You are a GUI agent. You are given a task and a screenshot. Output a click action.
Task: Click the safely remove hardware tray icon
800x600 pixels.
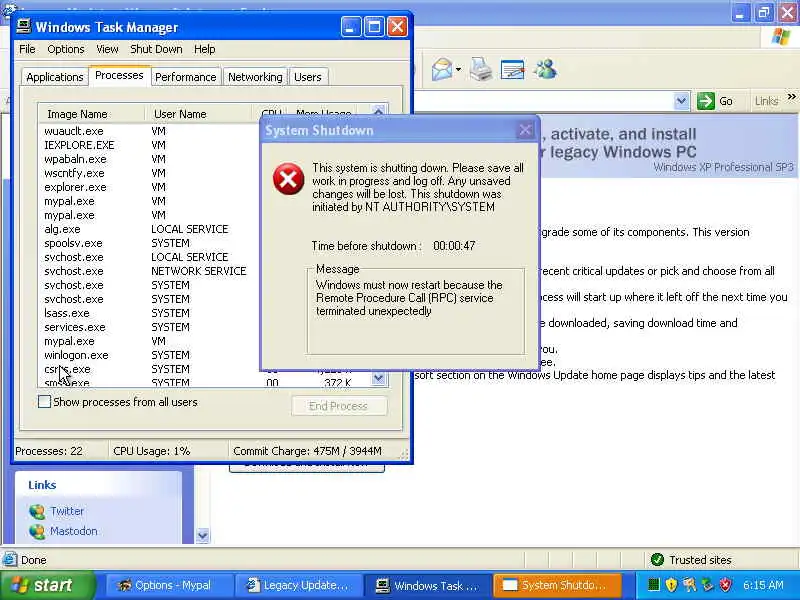pos(707,585)
